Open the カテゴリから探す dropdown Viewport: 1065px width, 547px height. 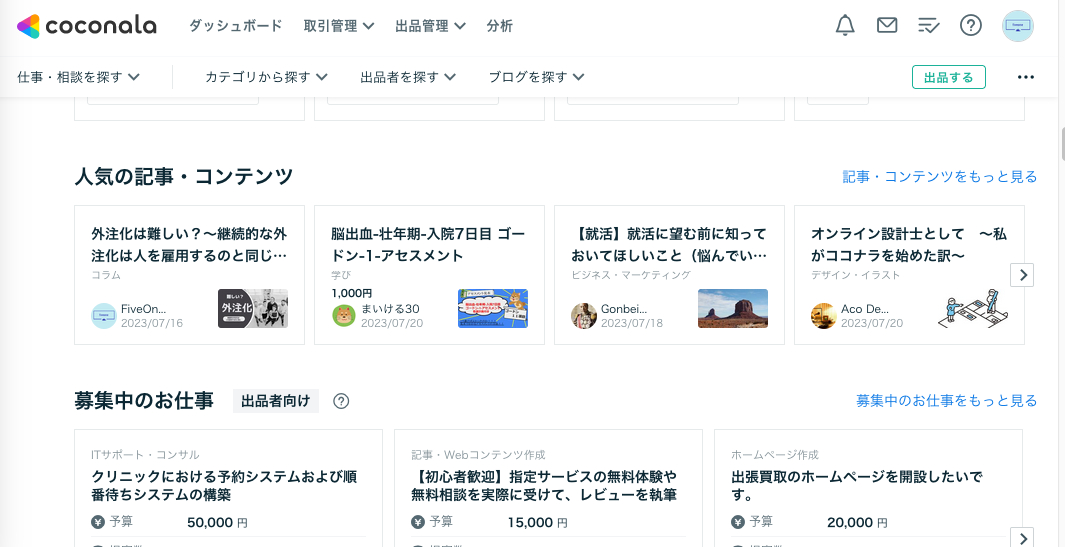266,77
